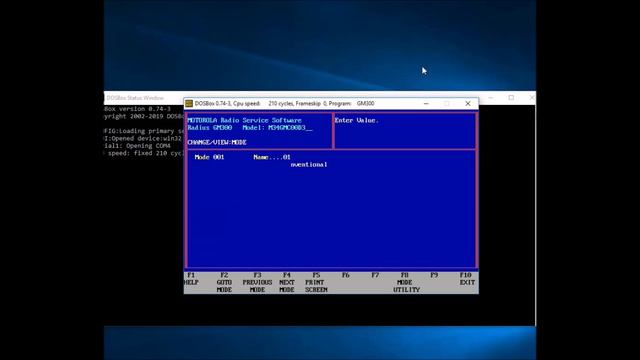
Task: Select F4 NEXT MODE option
Action: (287, 282)
